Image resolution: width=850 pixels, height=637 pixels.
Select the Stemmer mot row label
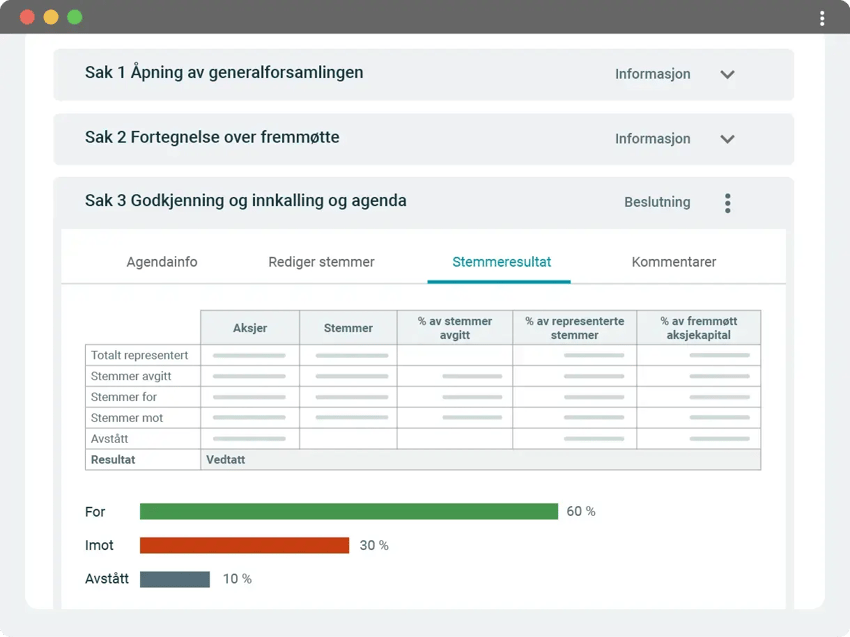click(x=126, y=418)
